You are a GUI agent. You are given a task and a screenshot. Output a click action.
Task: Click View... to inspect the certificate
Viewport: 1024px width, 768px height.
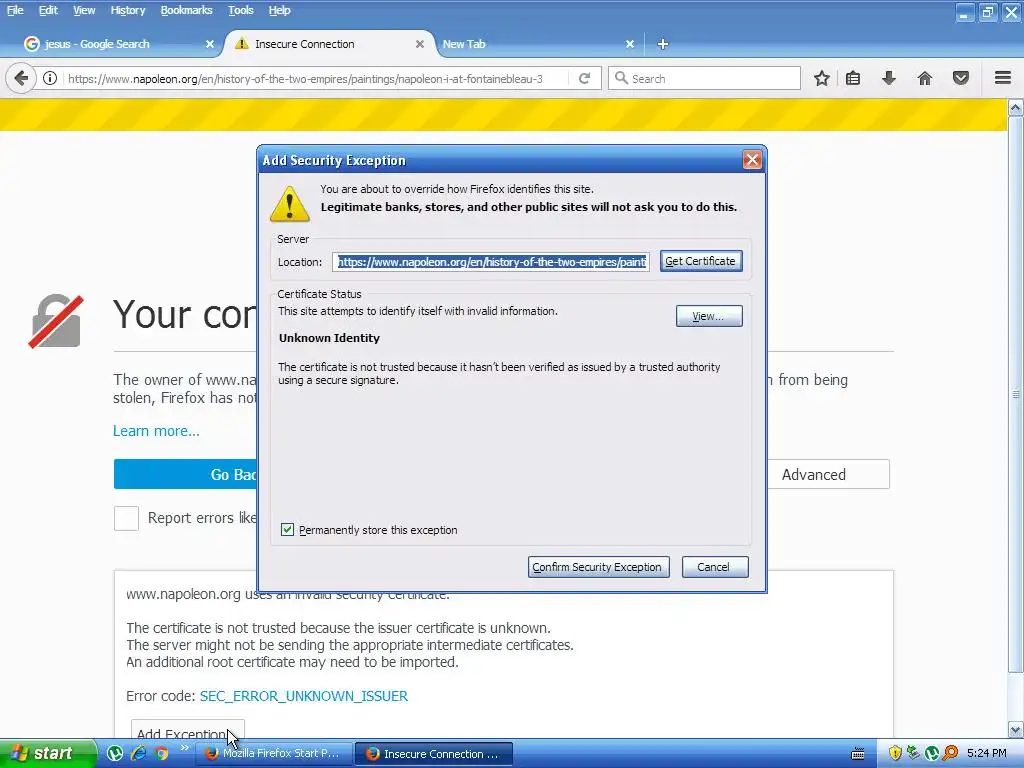(x=709, y=316)
